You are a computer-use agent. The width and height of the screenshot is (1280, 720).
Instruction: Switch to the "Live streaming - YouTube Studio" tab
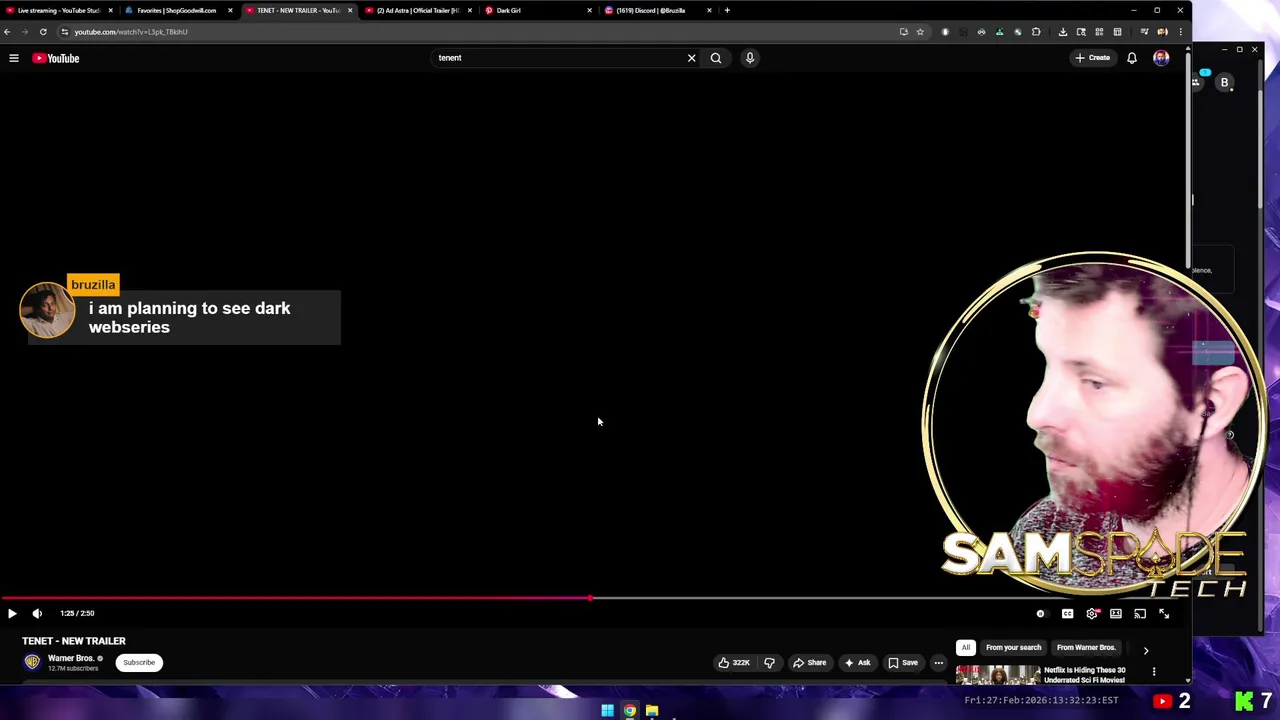pyautogui.click(x=59, y=10)
